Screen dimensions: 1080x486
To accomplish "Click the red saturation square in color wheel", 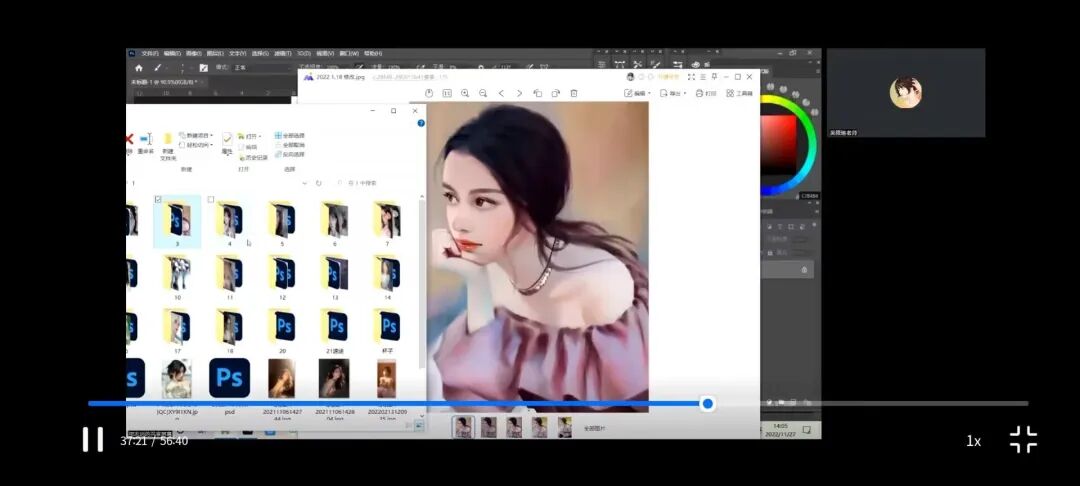I will (x=778, y=145).
